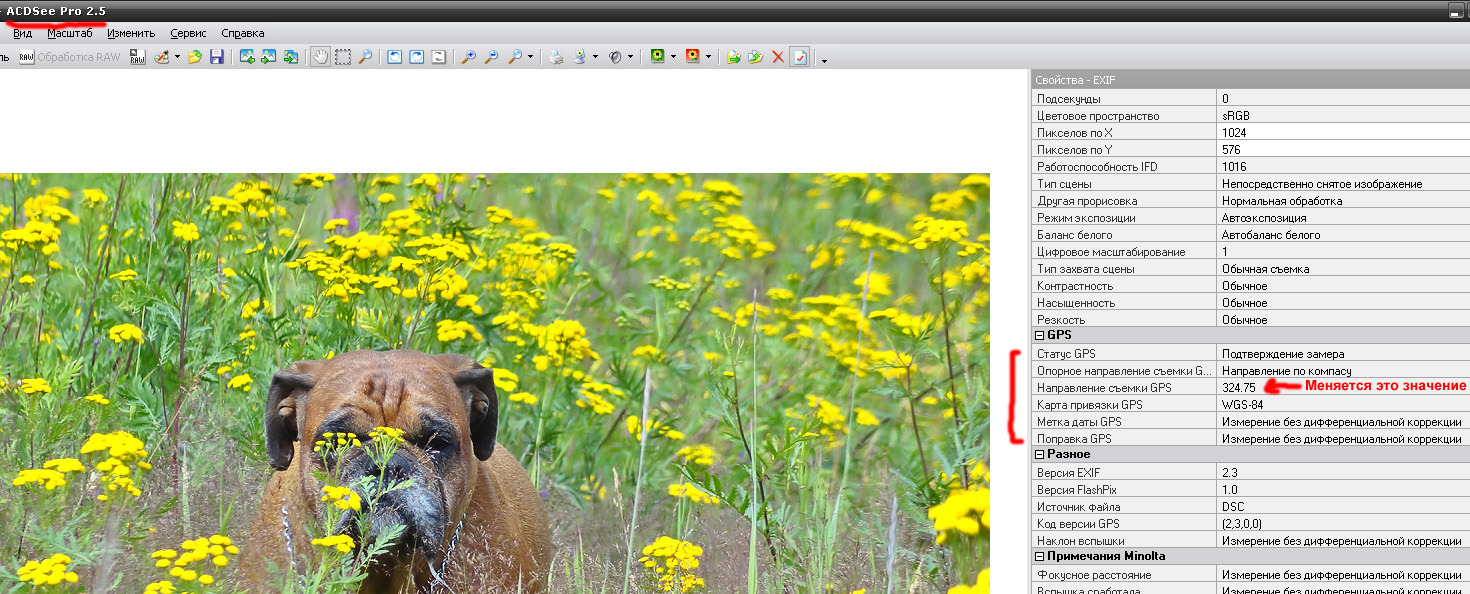Open the dropdown next to palette icon
The image size is (1470, 594).
coord(177,57)
